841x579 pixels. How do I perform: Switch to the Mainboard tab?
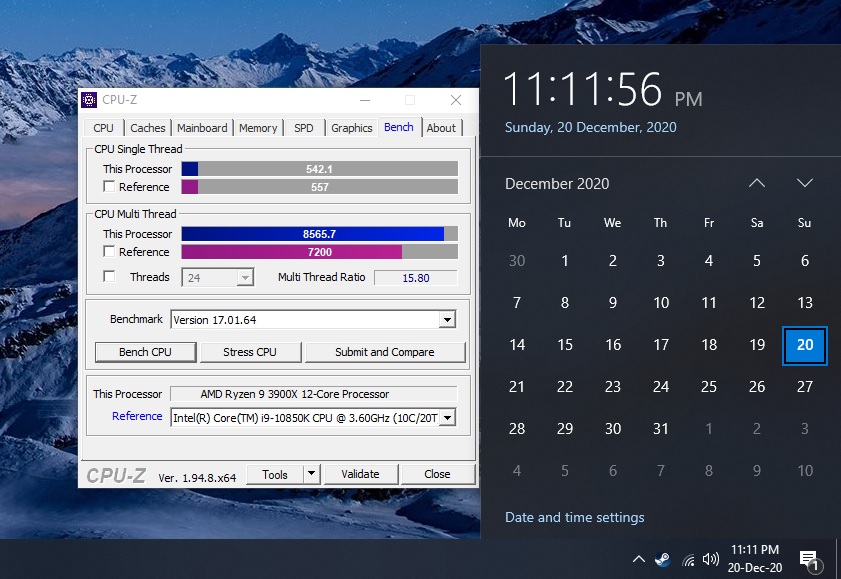point(202,128)
